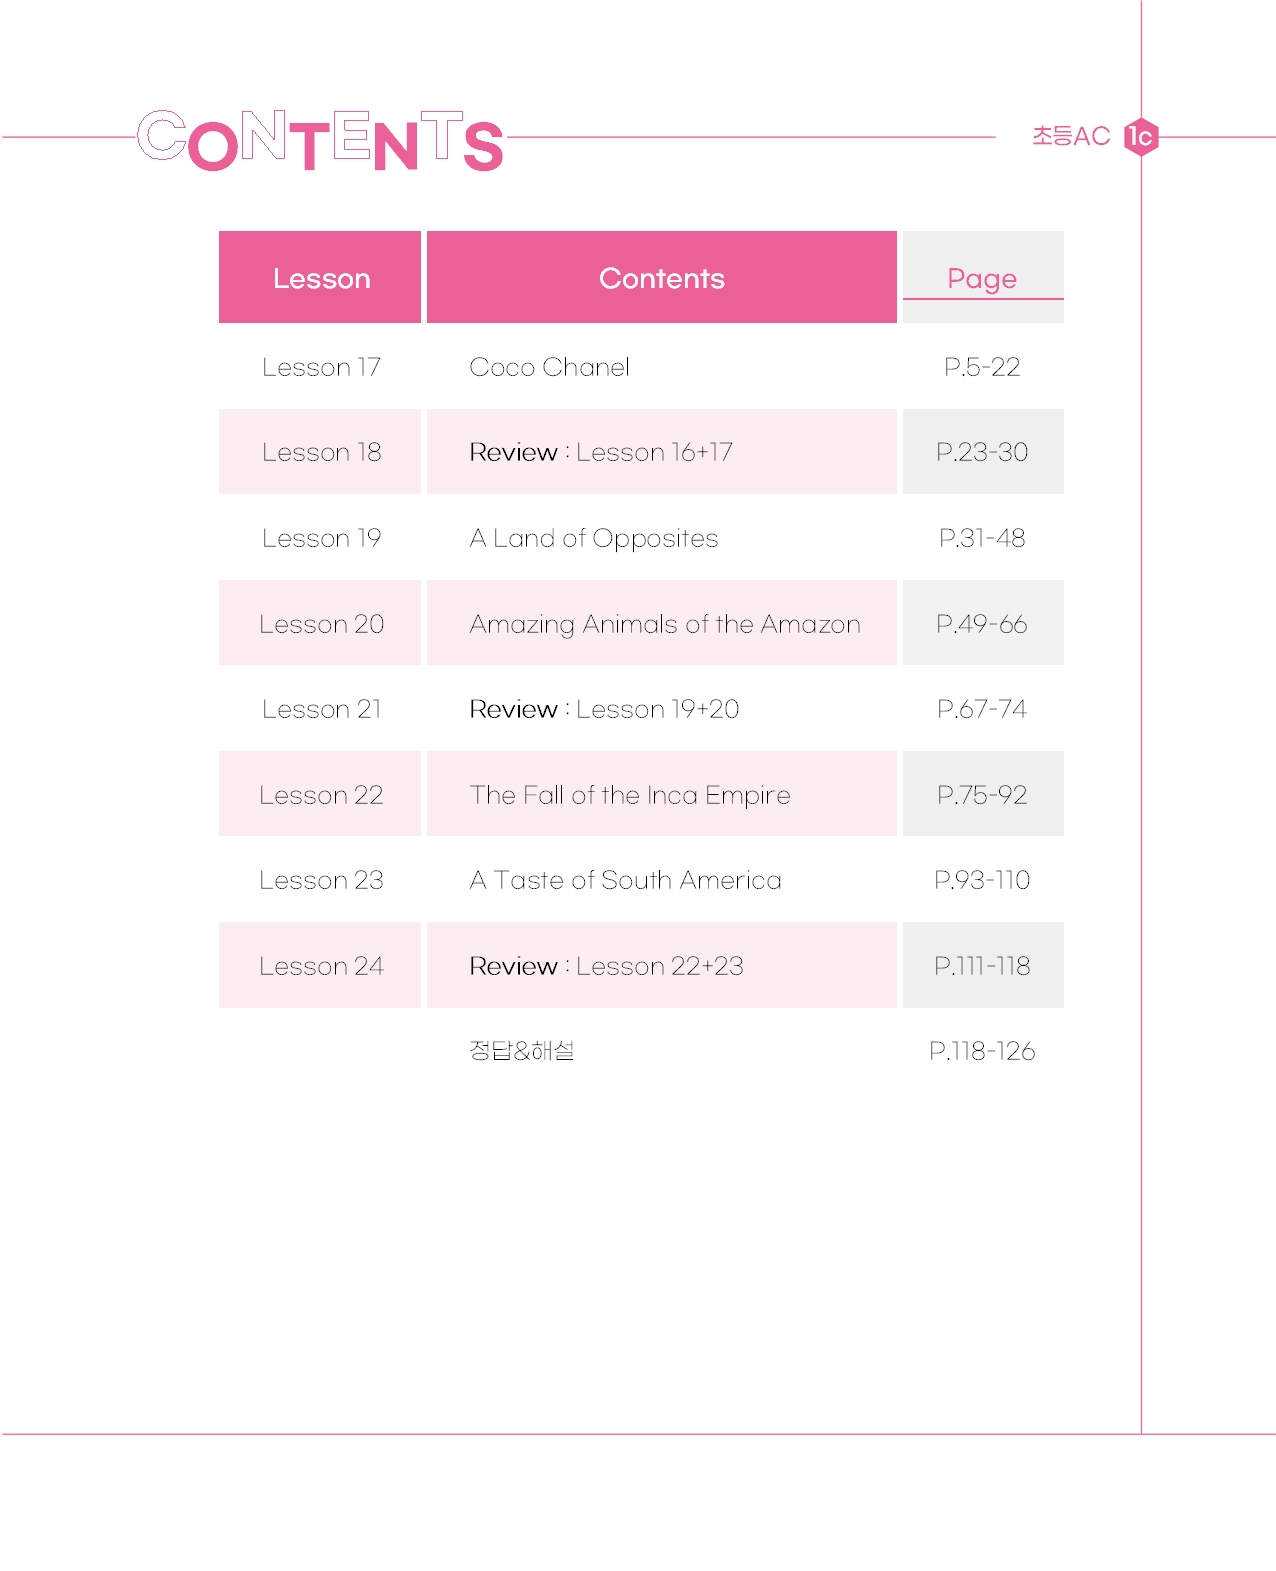Open A Taste of South America chapter
Image resolution: width=1276 pixels, height=1571 pixels.
point(626,880)
